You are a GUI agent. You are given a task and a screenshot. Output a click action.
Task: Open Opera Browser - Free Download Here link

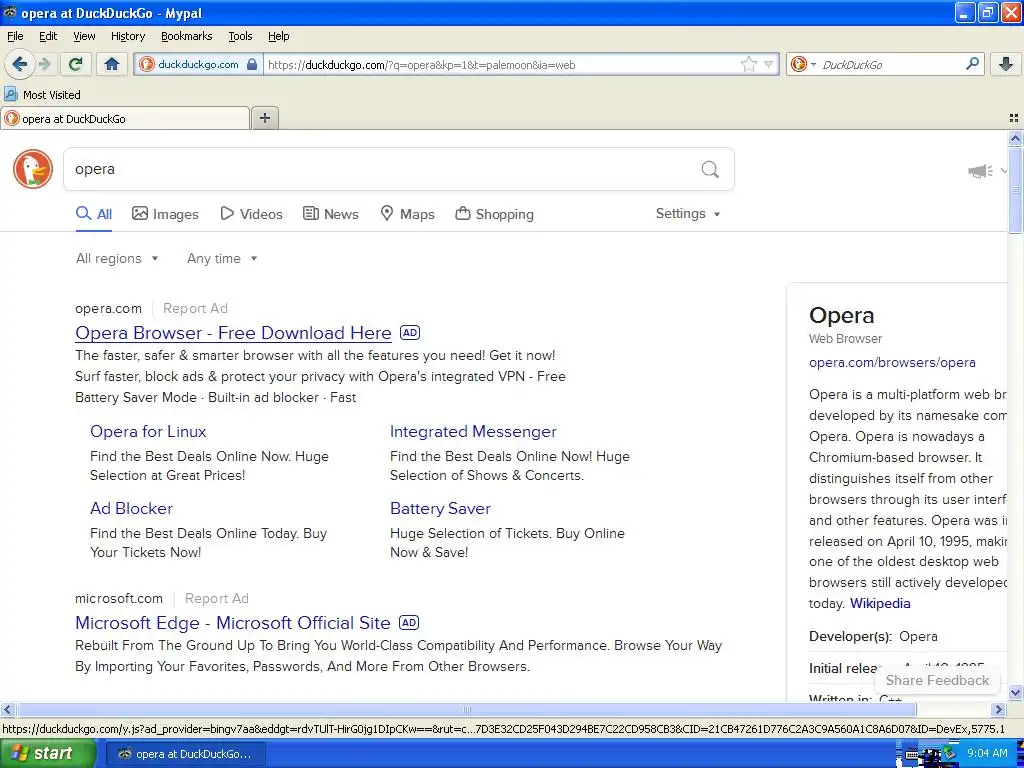pyautogui.click(x=233, y=333)
